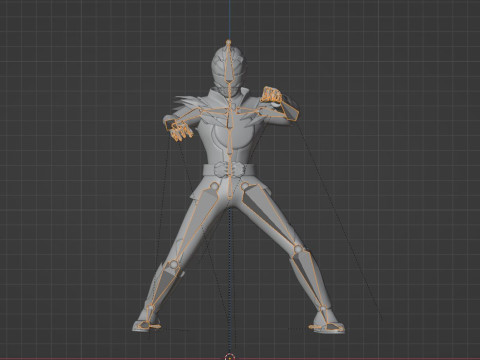Click the head bone tip above helmet
Image resolution: width=480 pixels, height=360 pixels.
(228, 42)
